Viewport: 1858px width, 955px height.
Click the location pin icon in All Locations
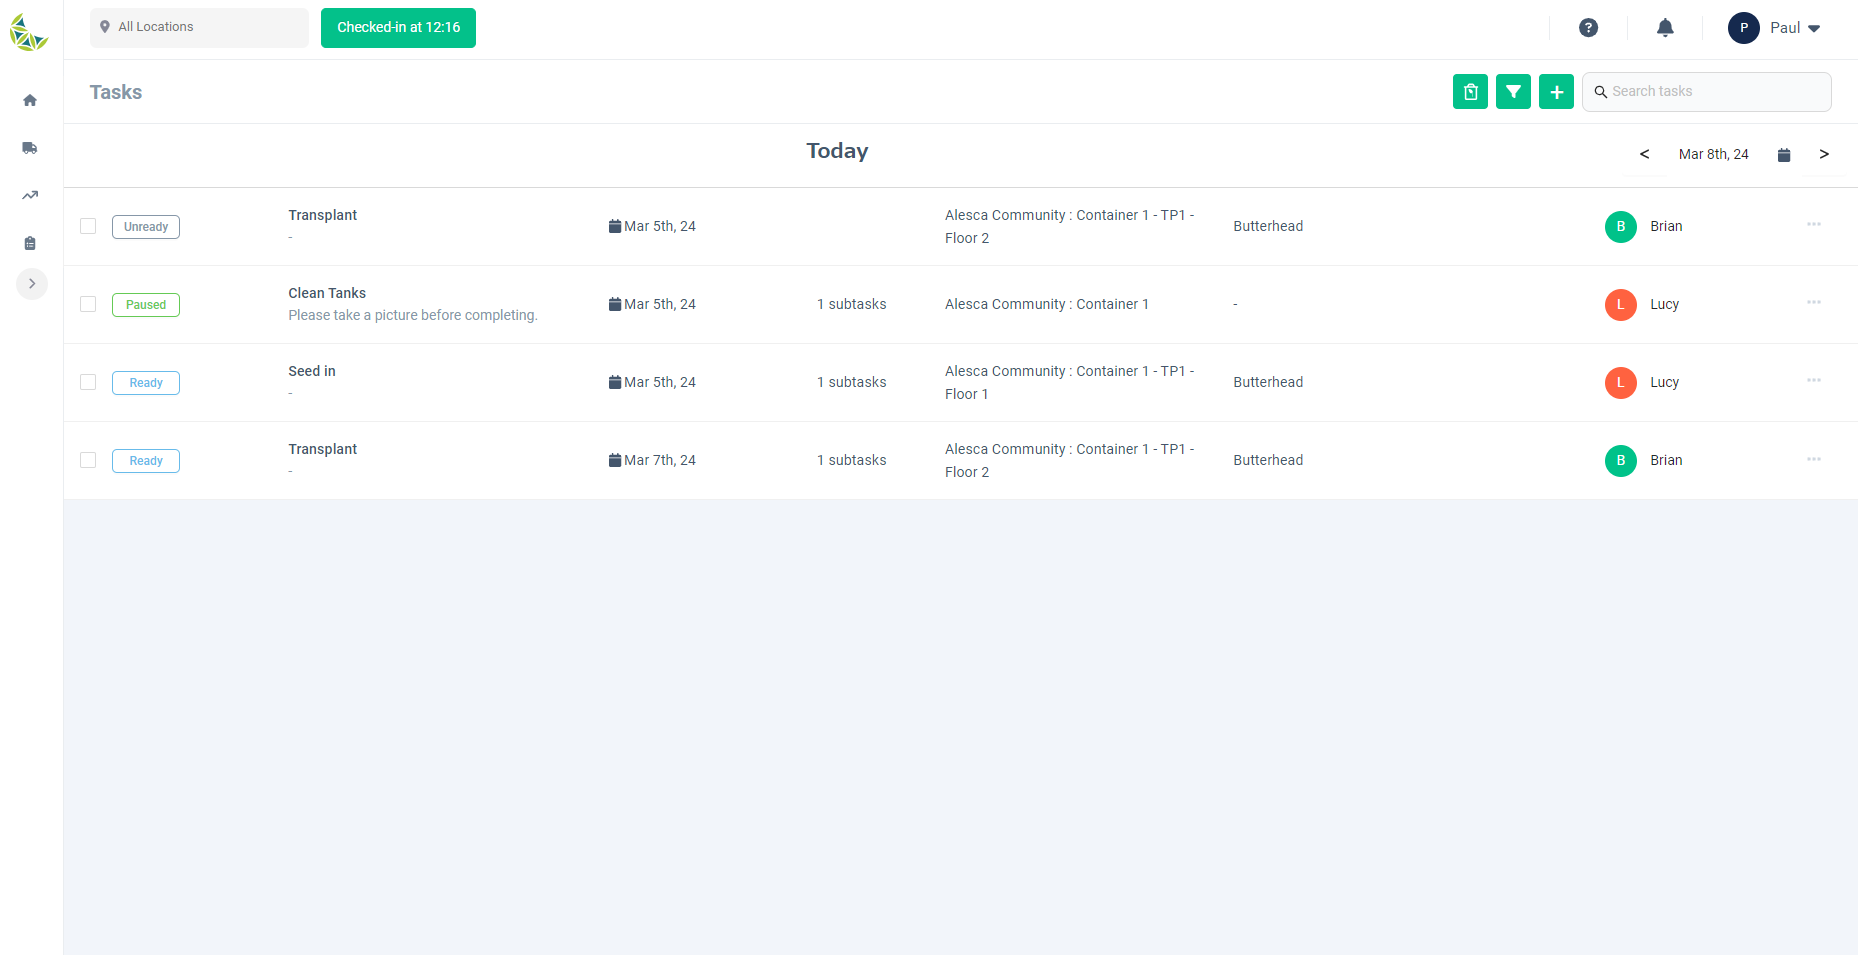click(x=105, y=27)
